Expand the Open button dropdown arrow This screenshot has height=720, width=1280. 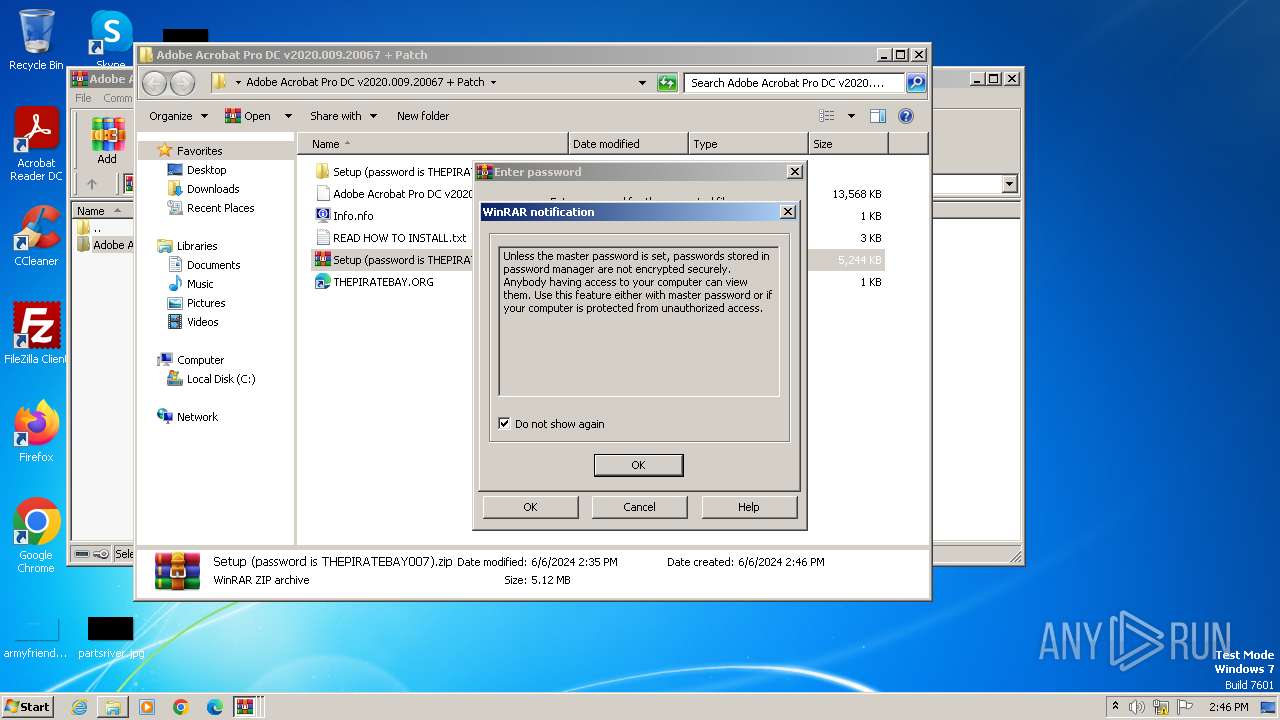288,116
